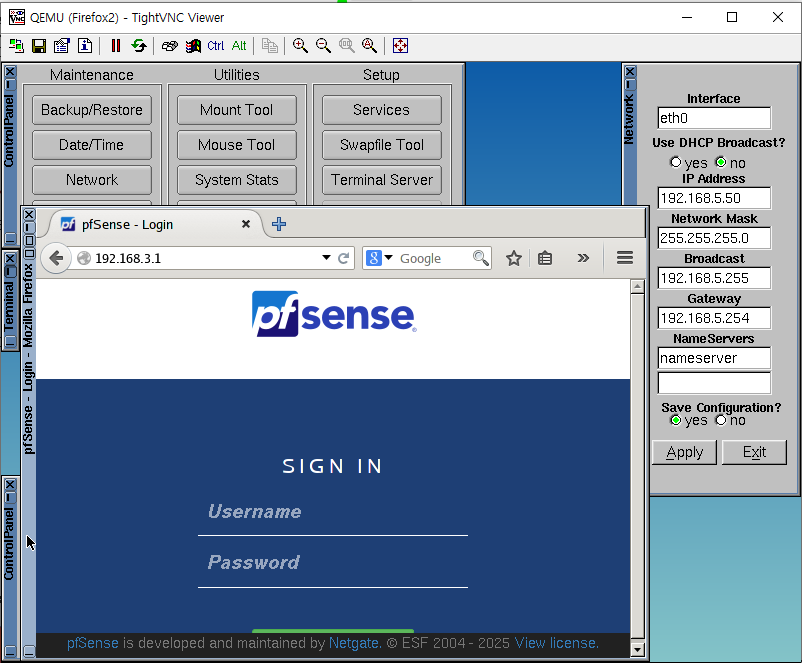
Task: Edit the Interface eth0 field
Action: 714,118
